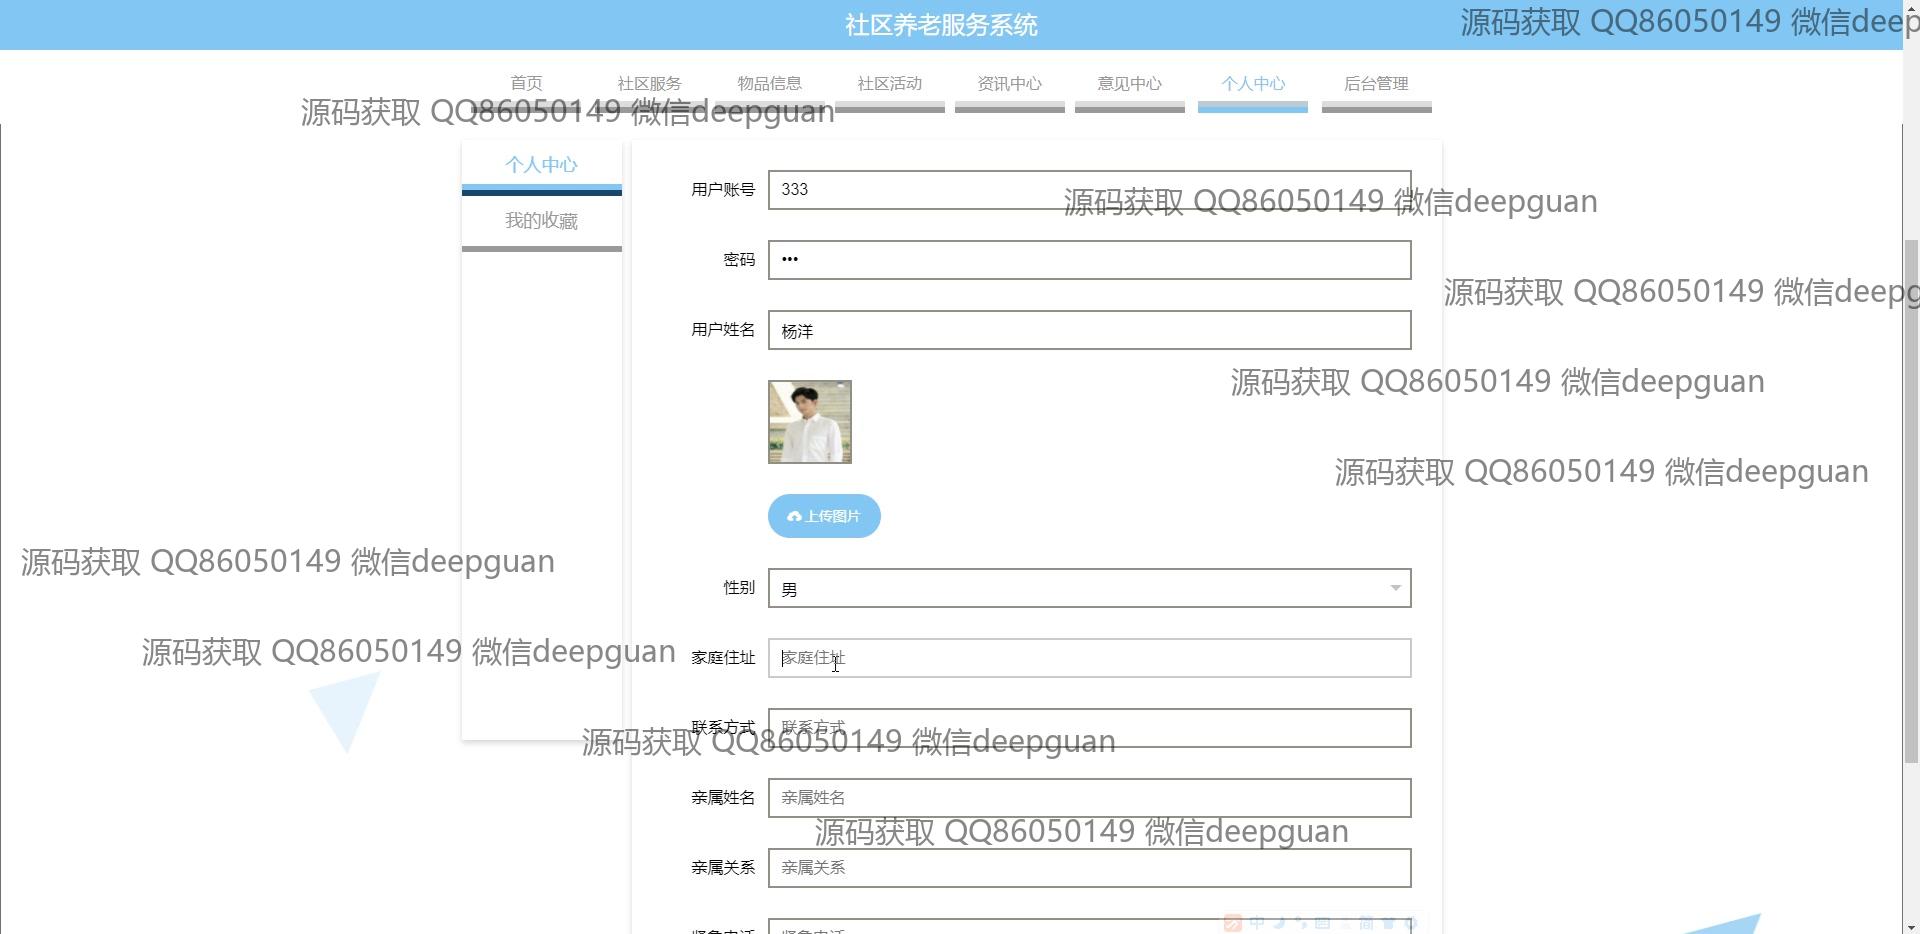Go to the 首页 navigation tab
This screenshot has width=1920, height=934.
pyautogui.click(x=526, y=84)
